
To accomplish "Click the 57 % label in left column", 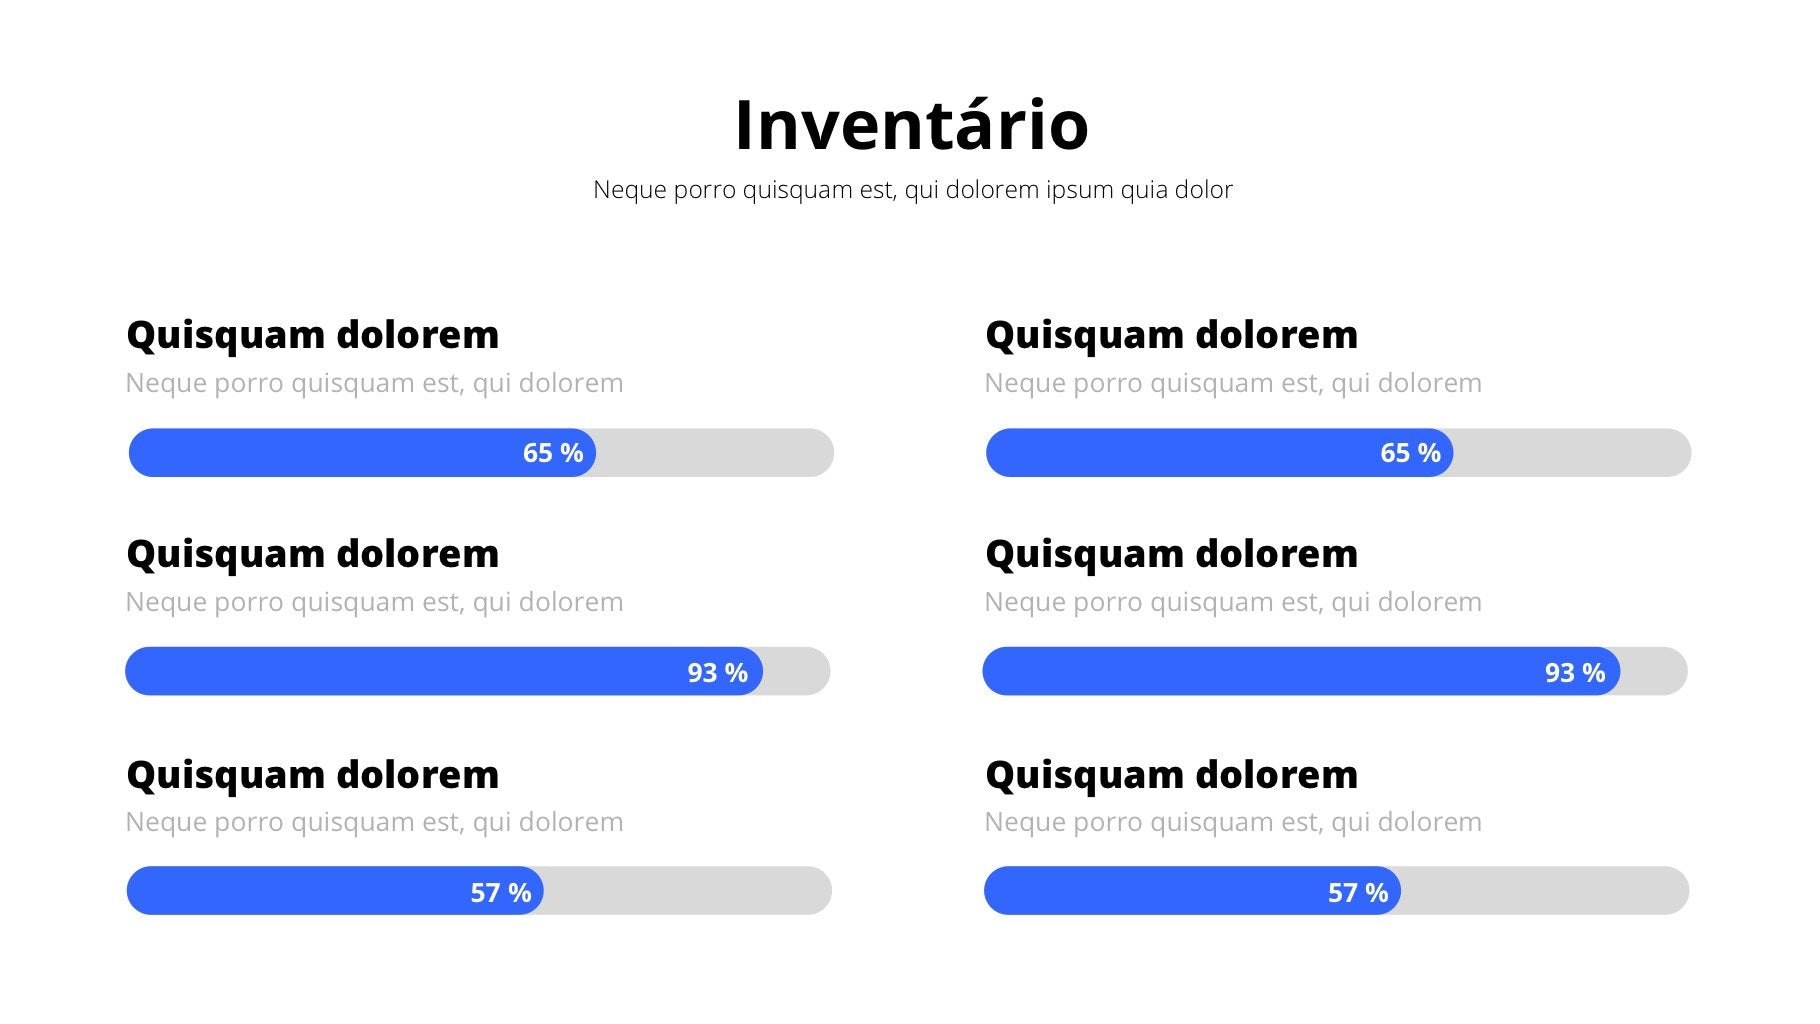I will (x=500, y=892).
